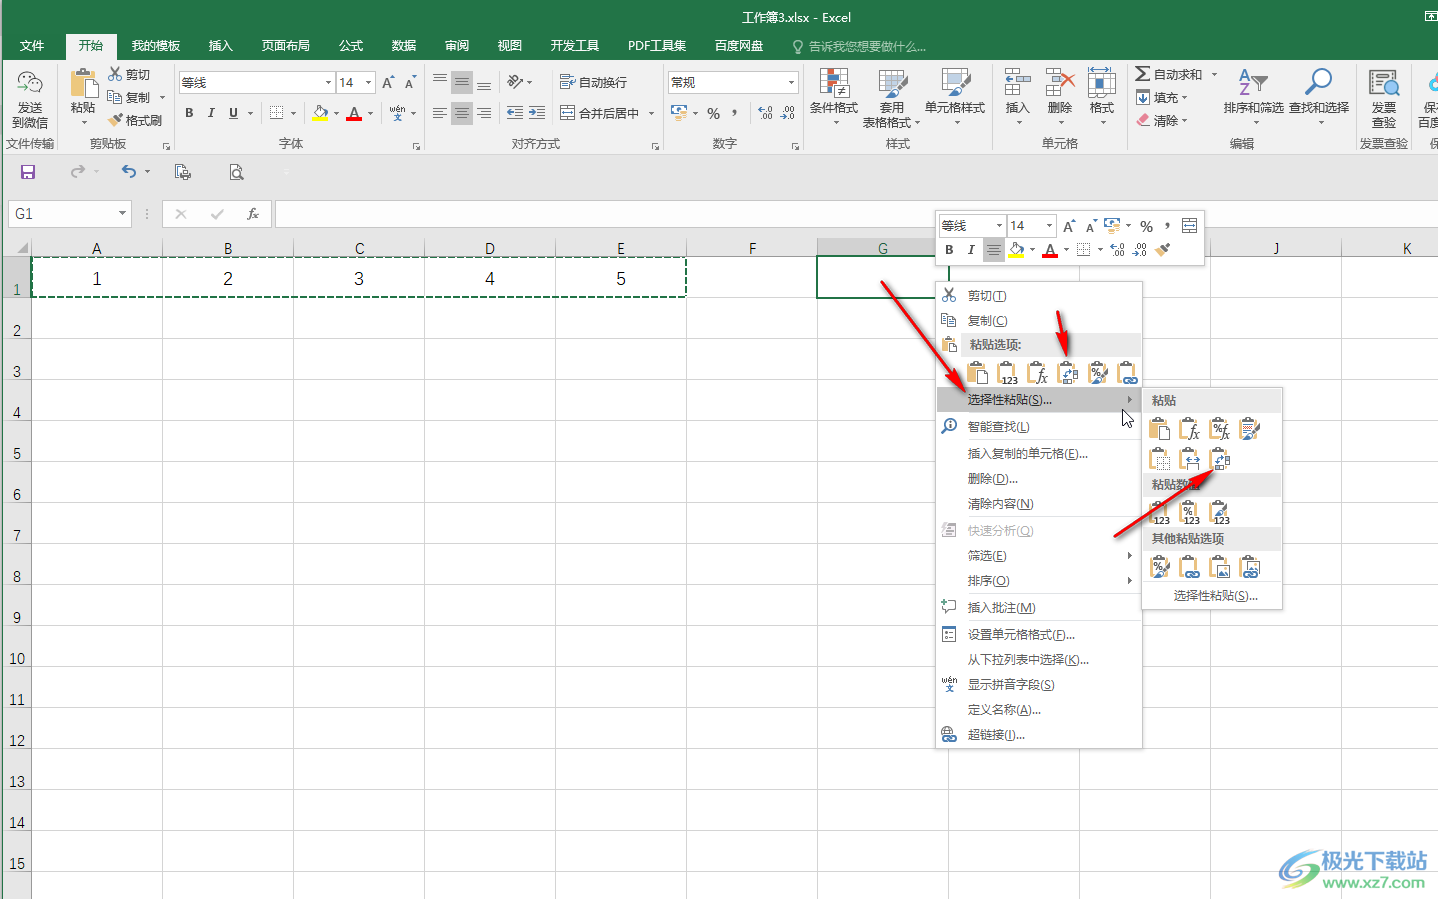Click Transpose icon in paste options row
Screen dimensions: 1438x899
pos(1068,373)
